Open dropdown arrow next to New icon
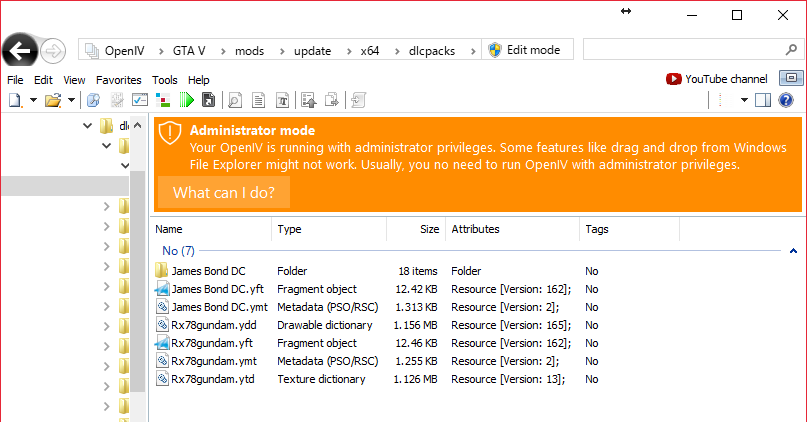Screen dimensions: 807x422 pyautogui.click(x=33, y=100)
